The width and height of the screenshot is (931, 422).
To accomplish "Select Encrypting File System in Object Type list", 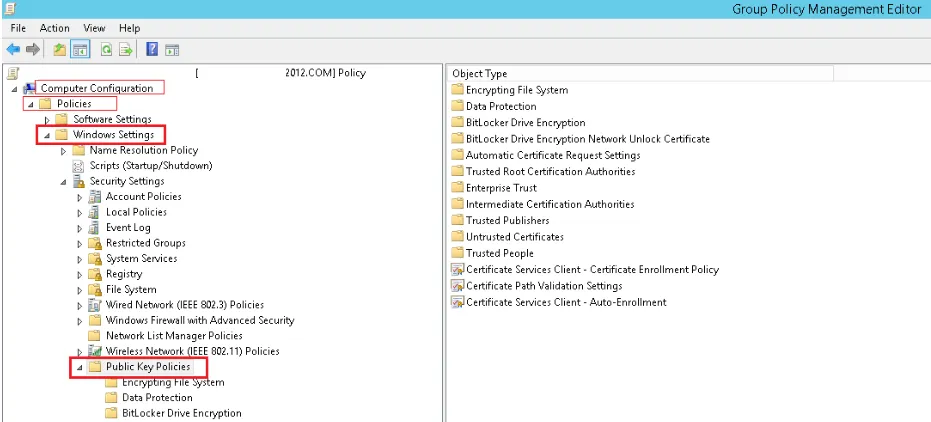I will pos(517,90).
